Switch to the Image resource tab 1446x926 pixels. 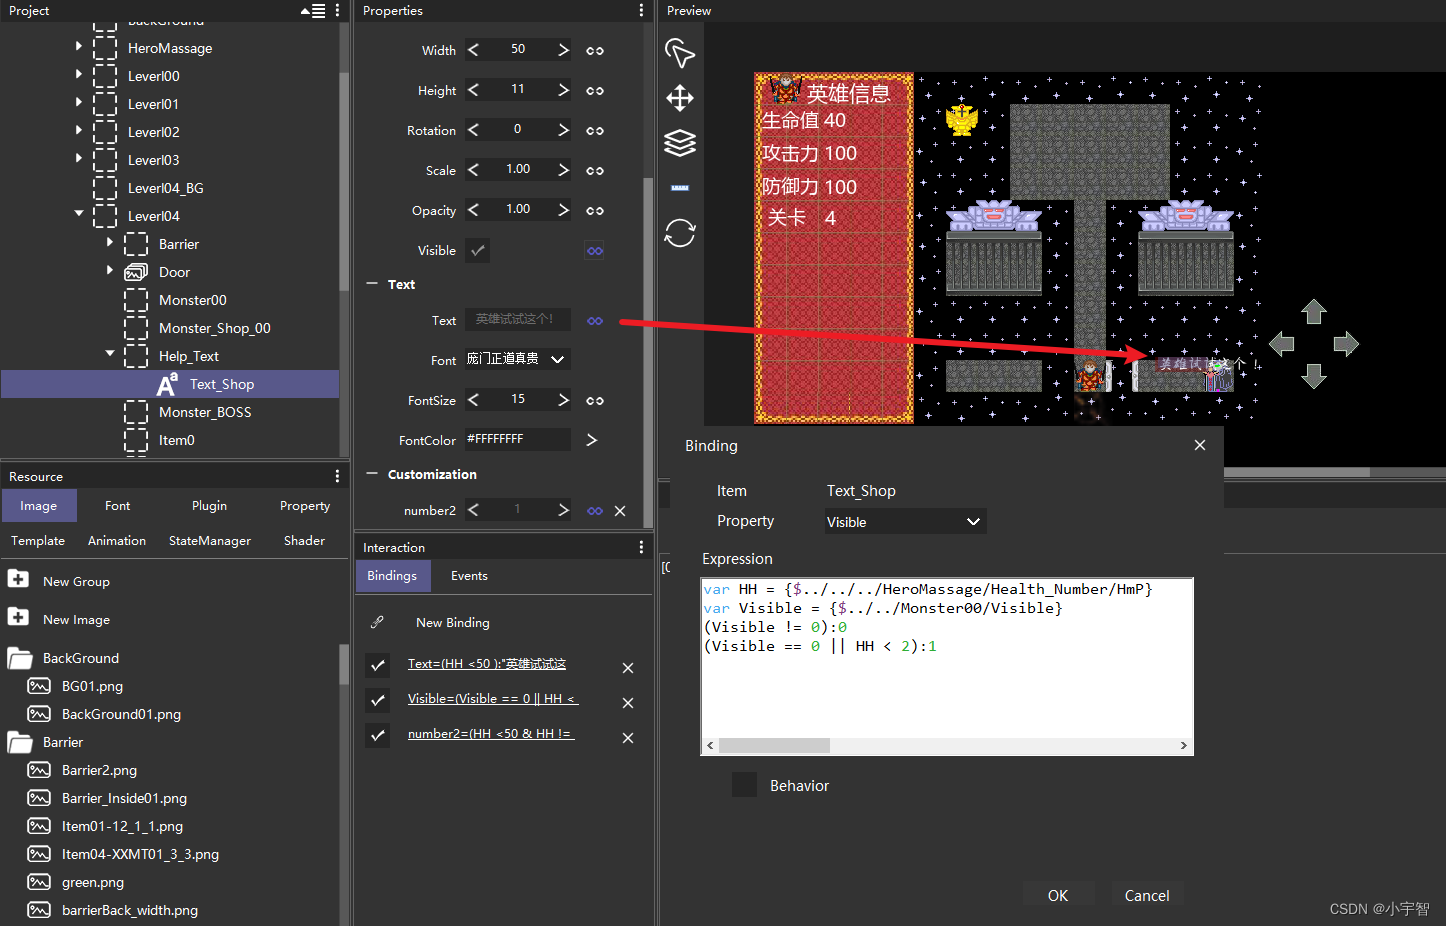point(39,506)
